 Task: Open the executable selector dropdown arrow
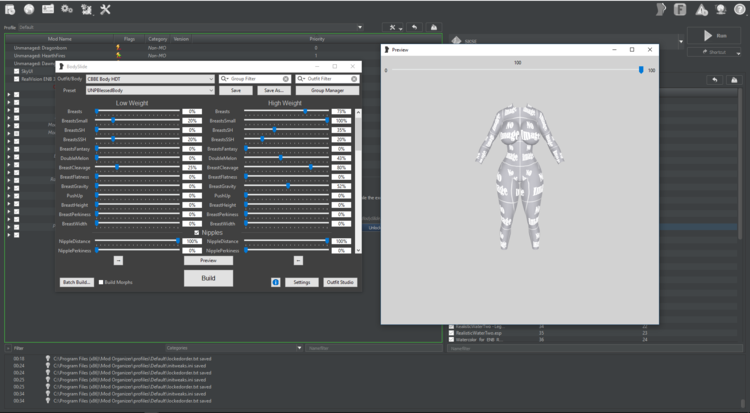click(x=681, y=42)
